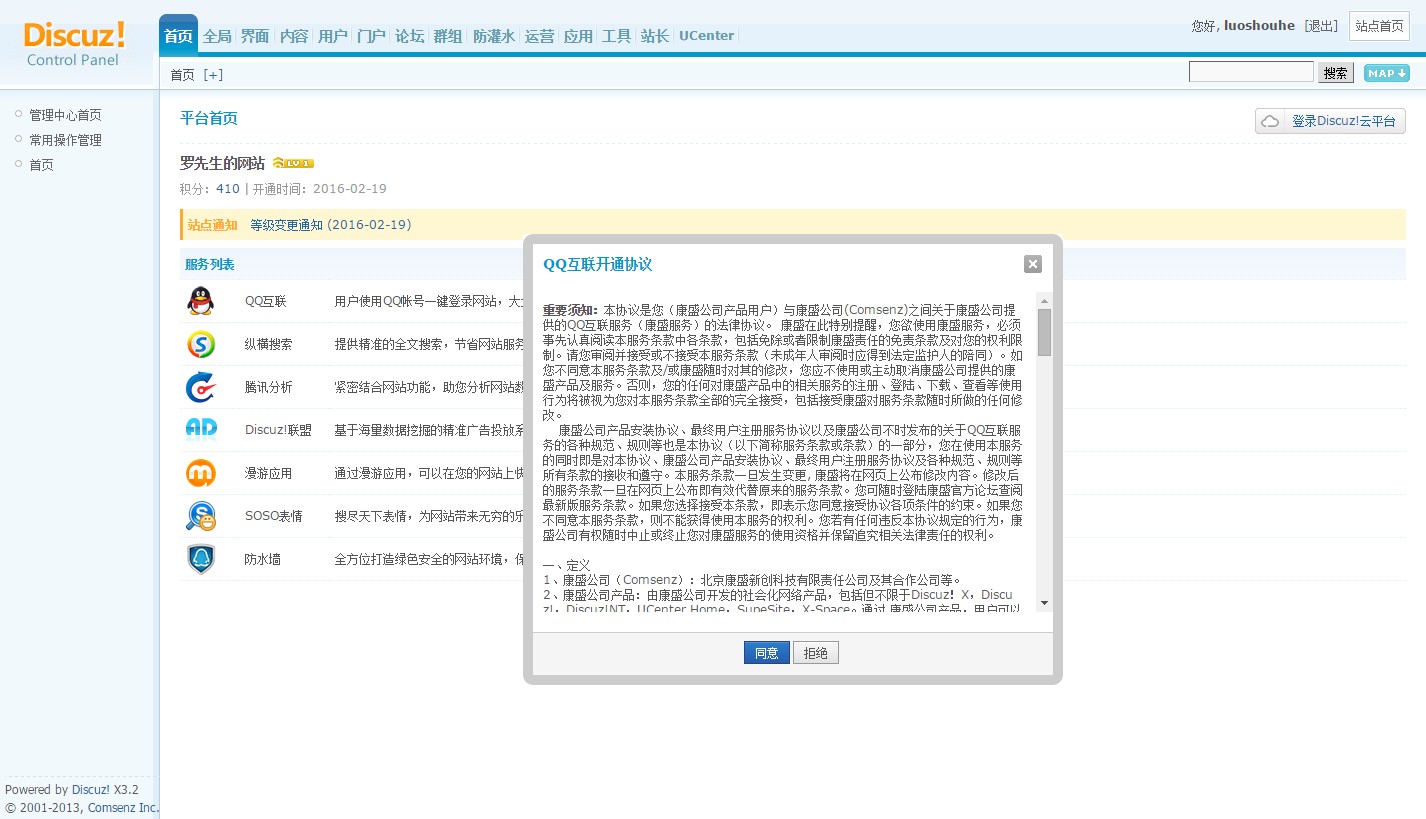Click the cloud icon on 登录Discuz!云平台
1426x819 pixels.
(1271, 121)
